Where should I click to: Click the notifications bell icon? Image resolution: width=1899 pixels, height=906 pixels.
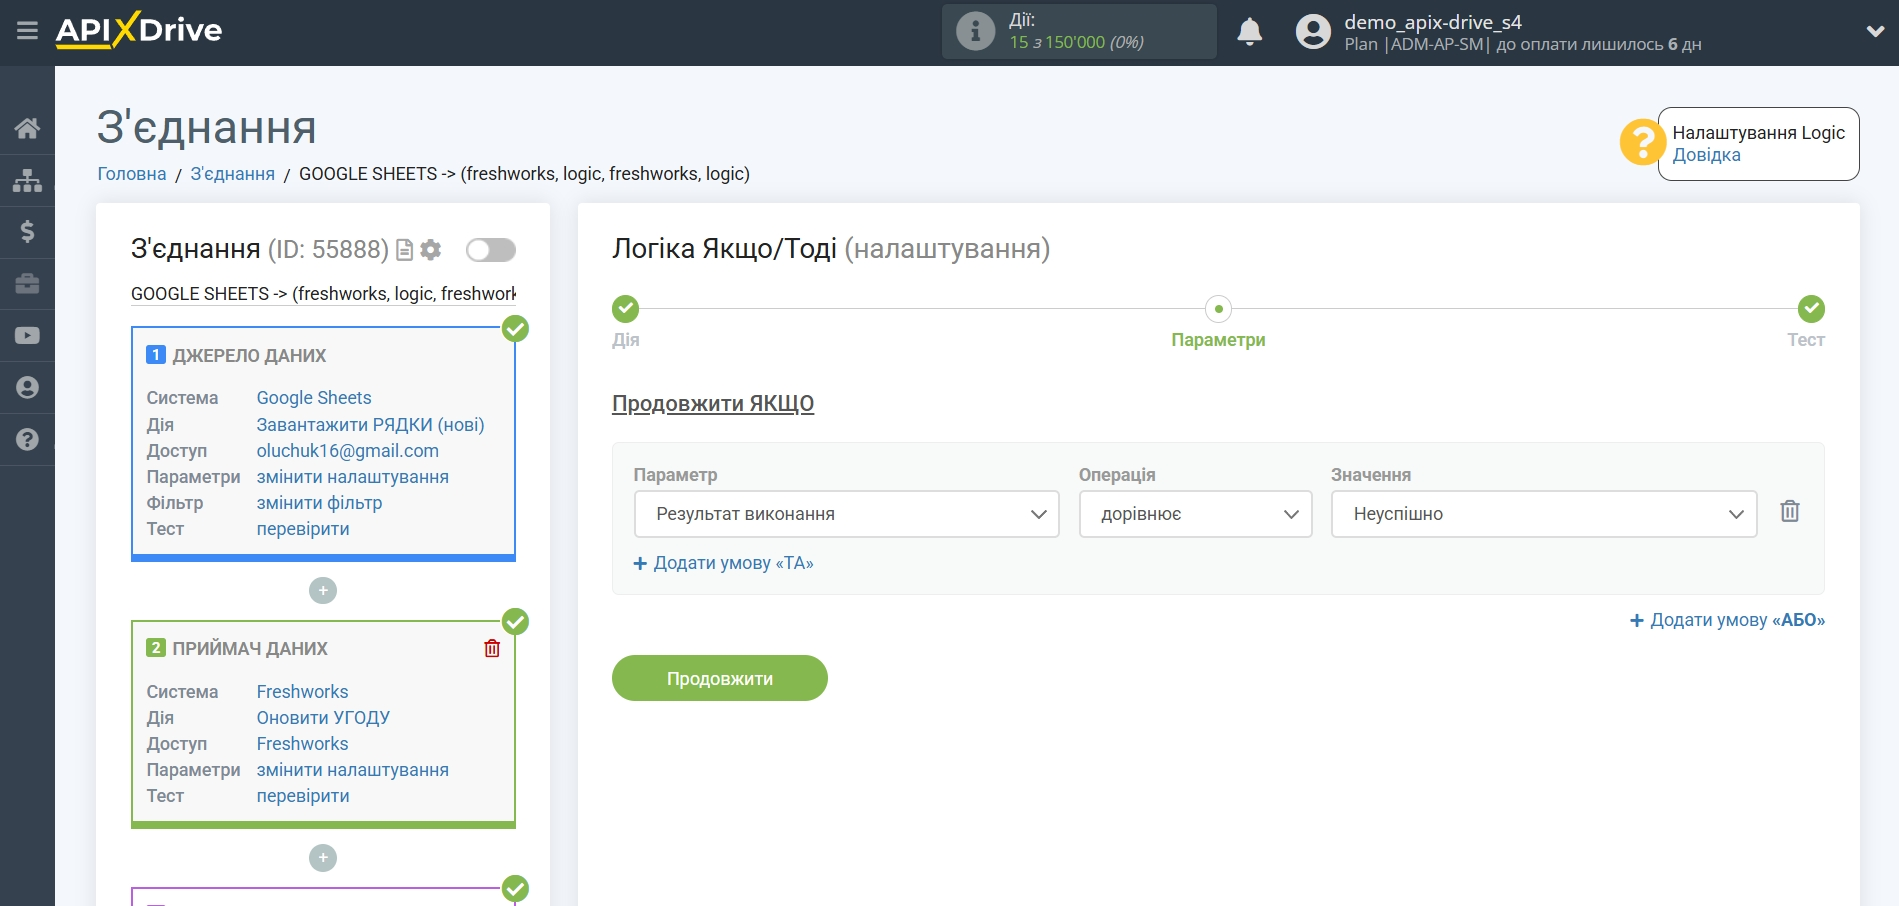coord(1249,32)
